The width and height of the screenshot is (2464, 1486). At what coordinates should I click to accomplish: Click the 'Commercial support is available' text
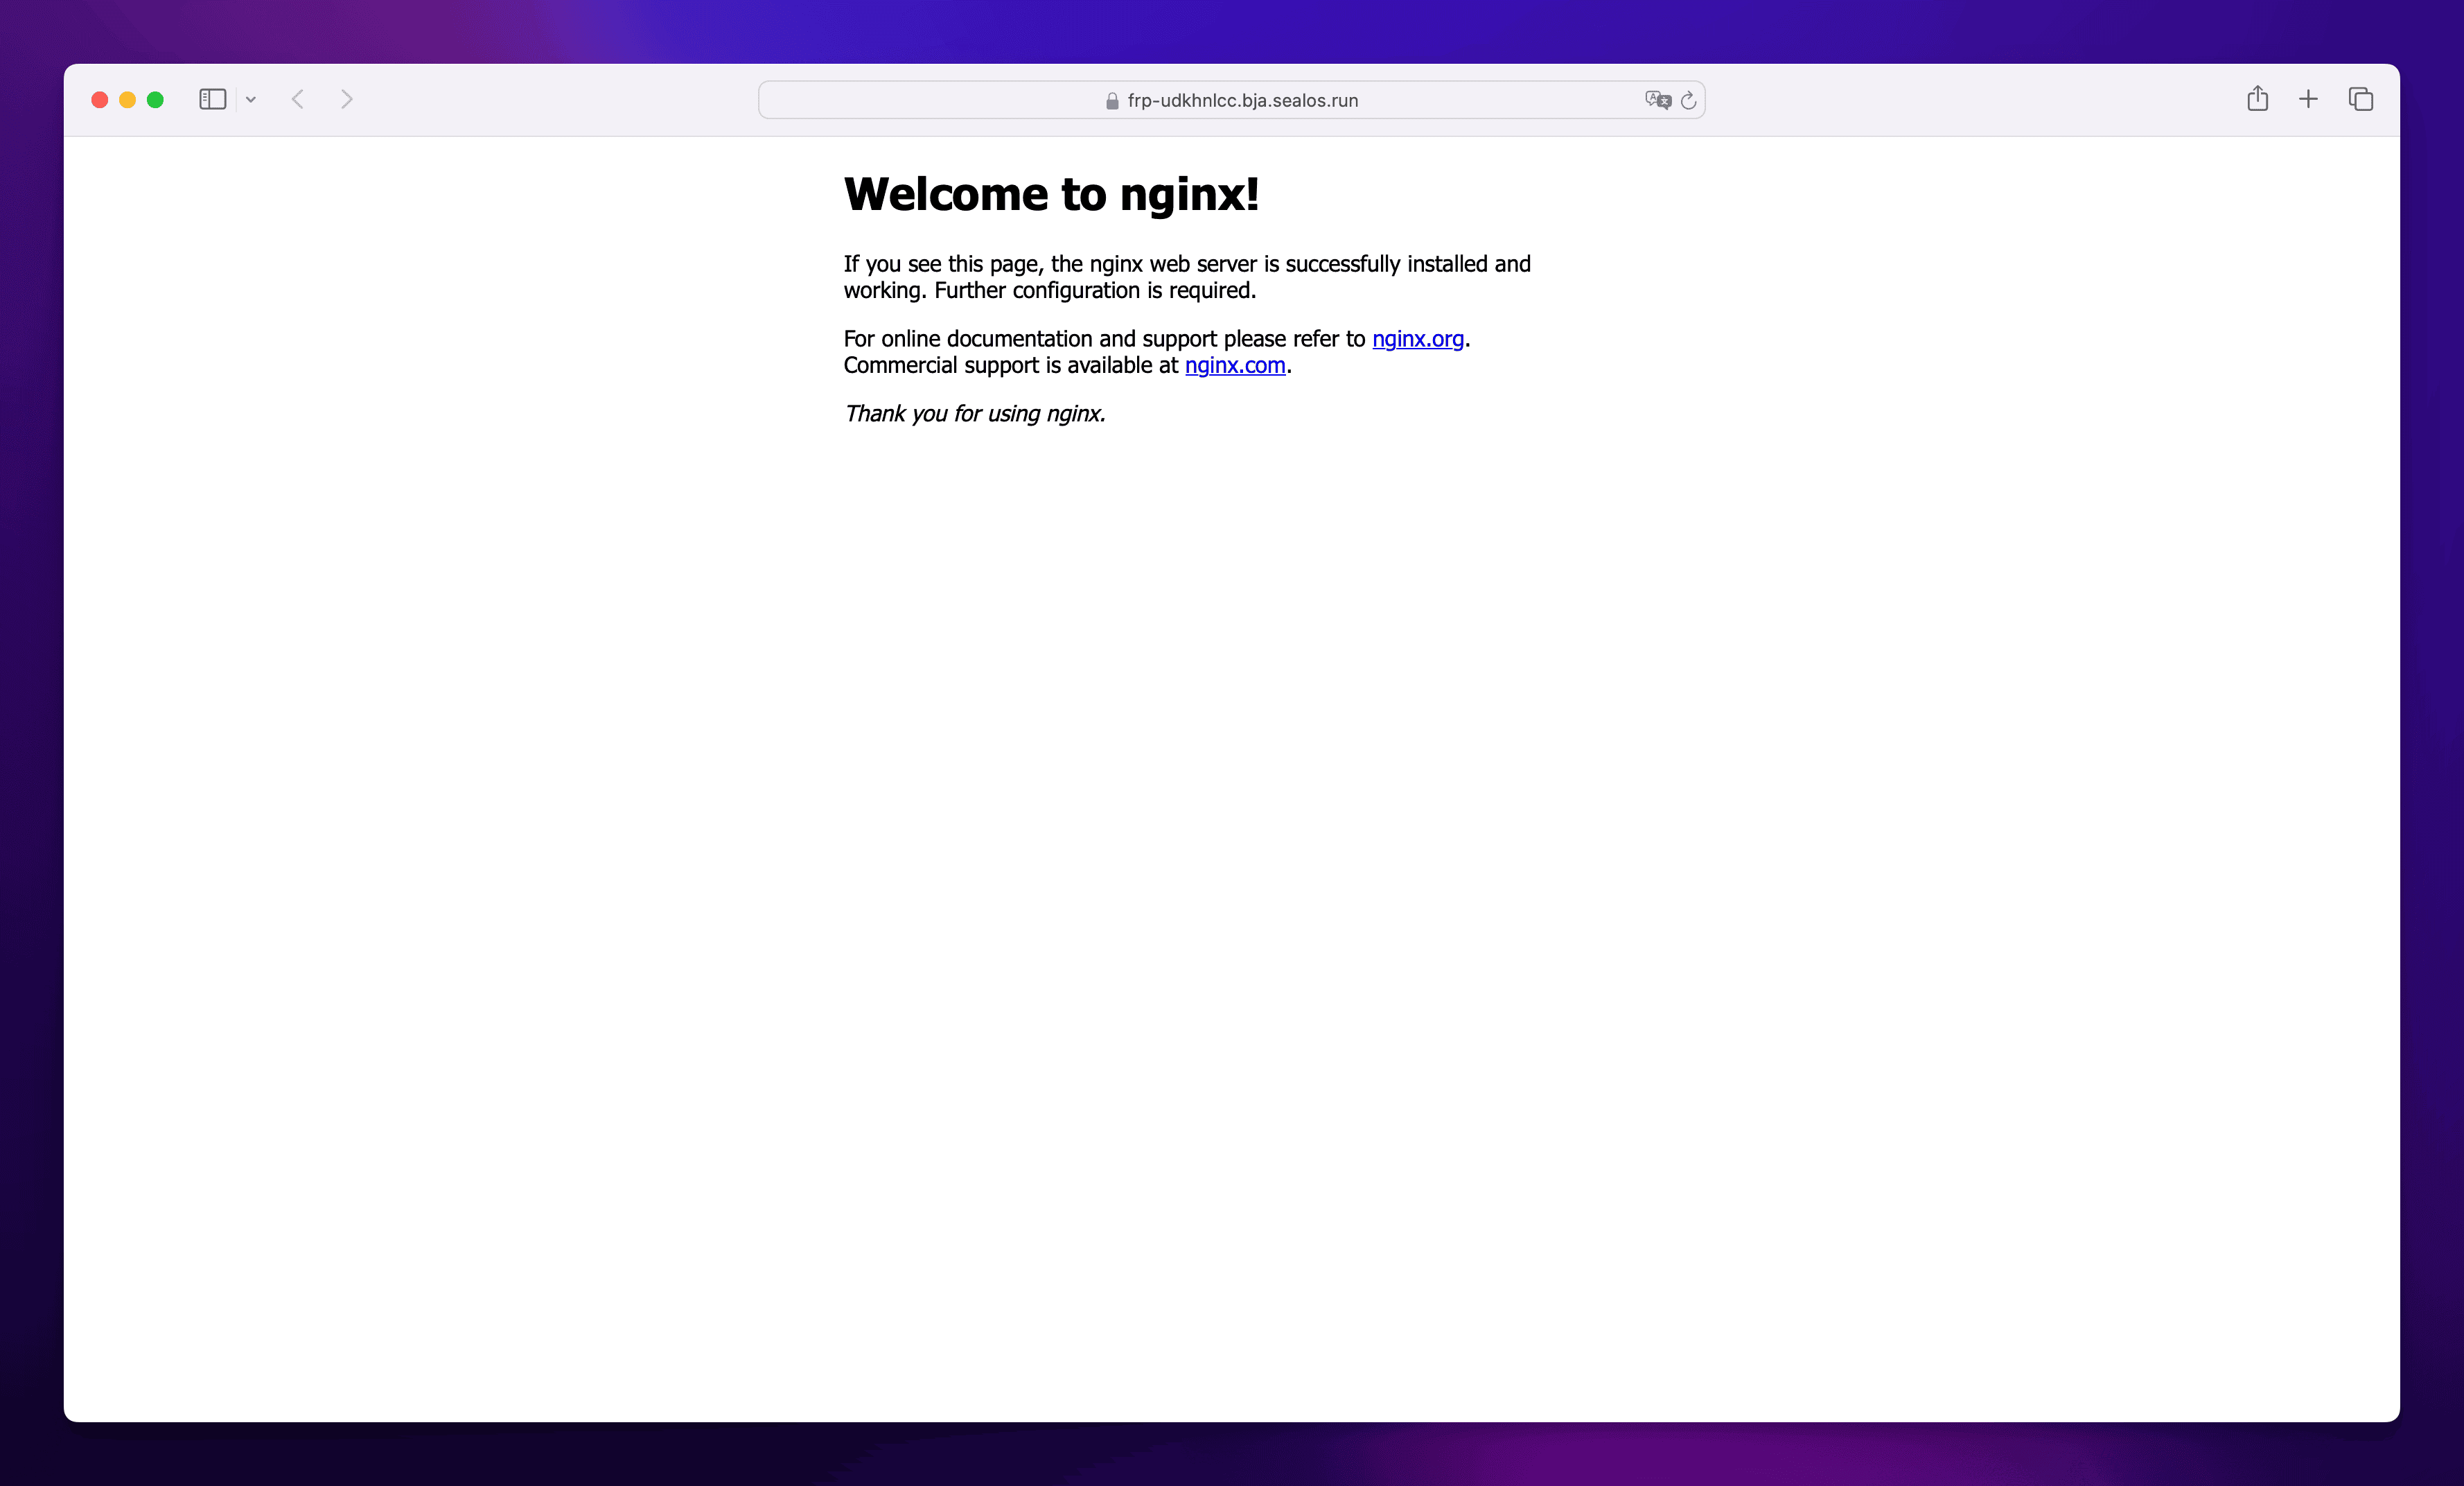pyautogui.click(x=1010, y=366)
